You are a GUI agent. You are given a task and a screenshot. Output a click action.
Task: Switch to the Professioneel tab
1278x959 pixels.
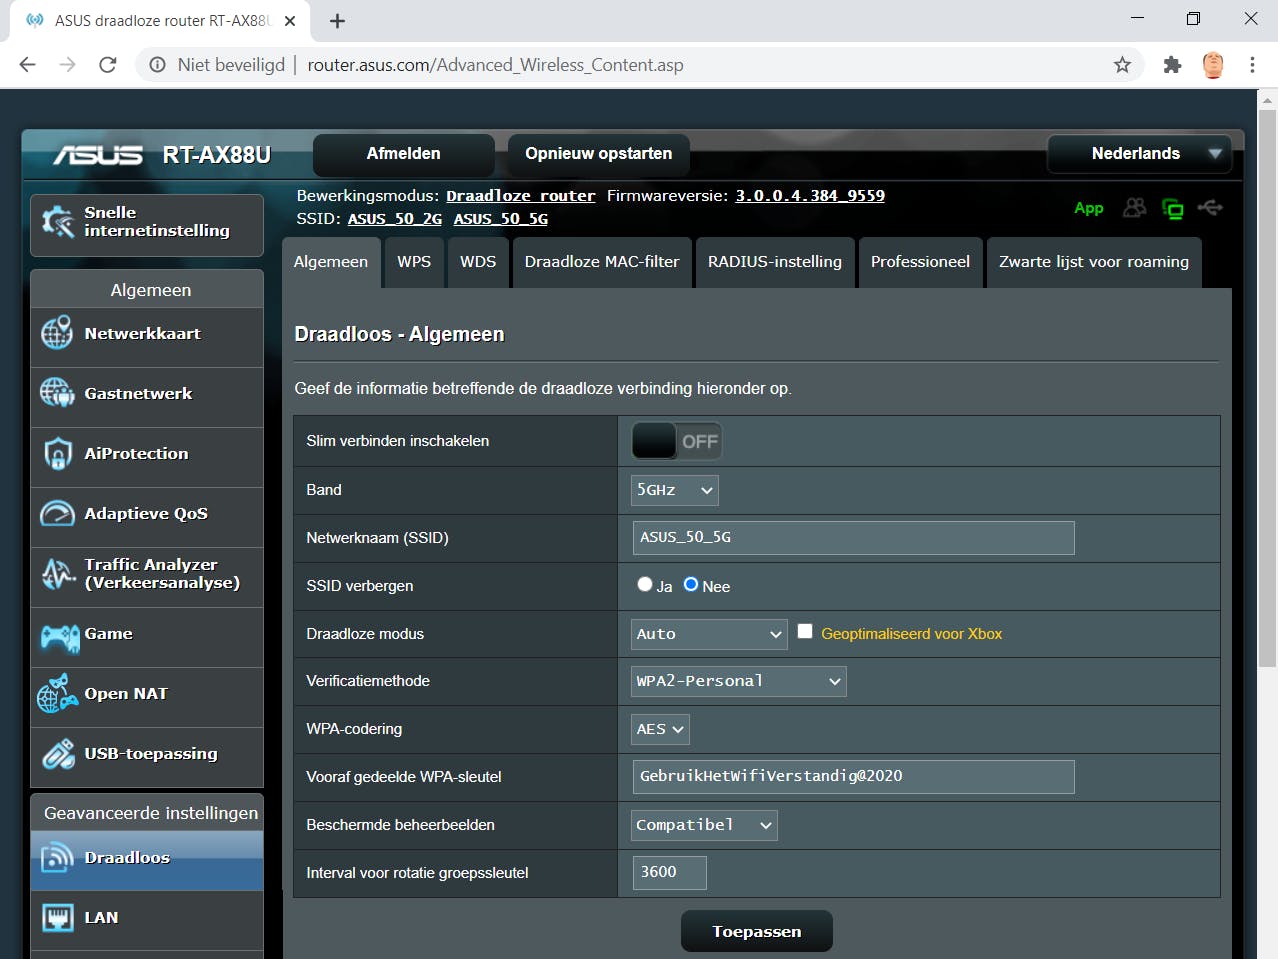pyautogui.click(x=920, y=262)
